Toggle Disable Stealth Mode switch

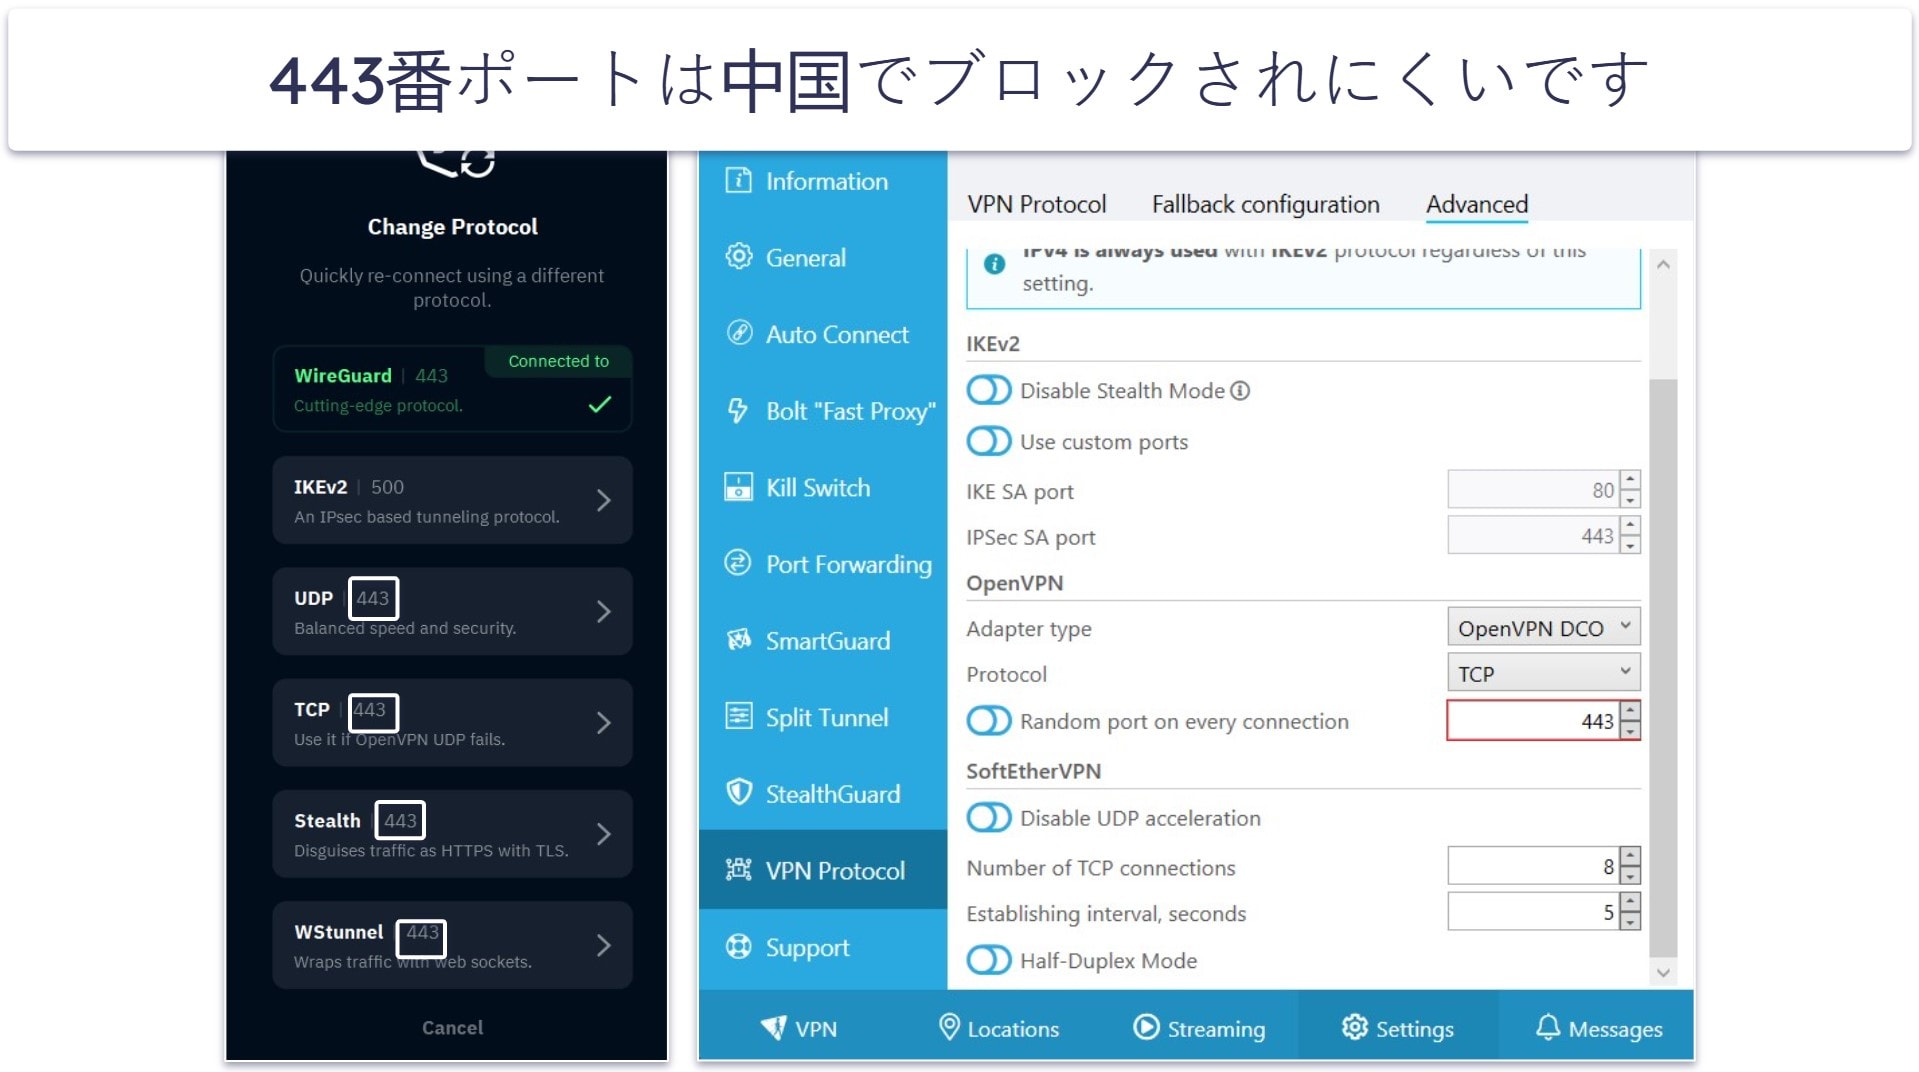(989, 390)
